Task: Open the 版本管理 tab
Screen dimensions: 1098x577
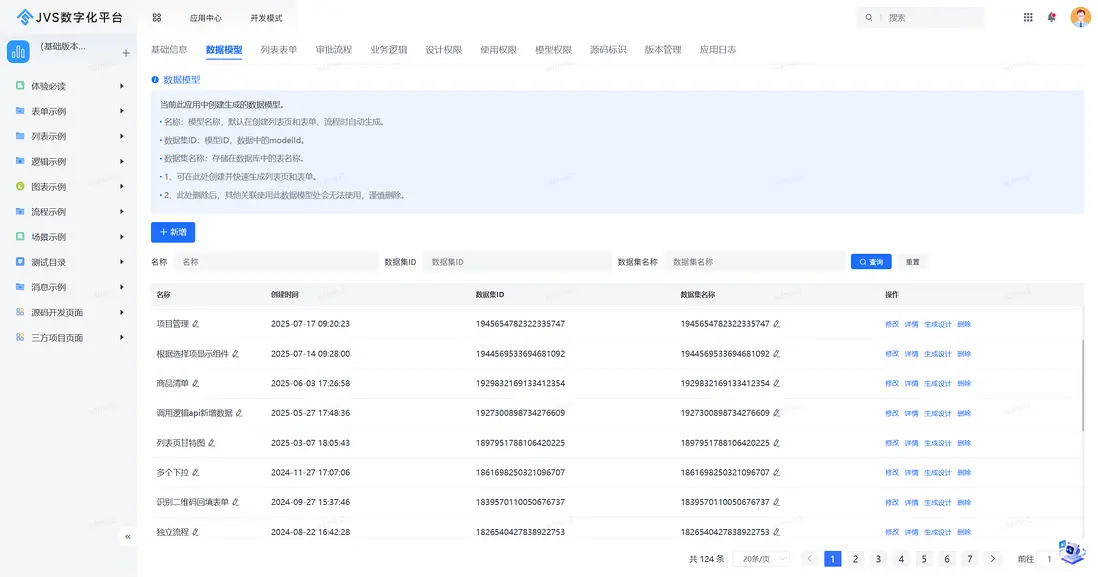Action: pos(662,49)
